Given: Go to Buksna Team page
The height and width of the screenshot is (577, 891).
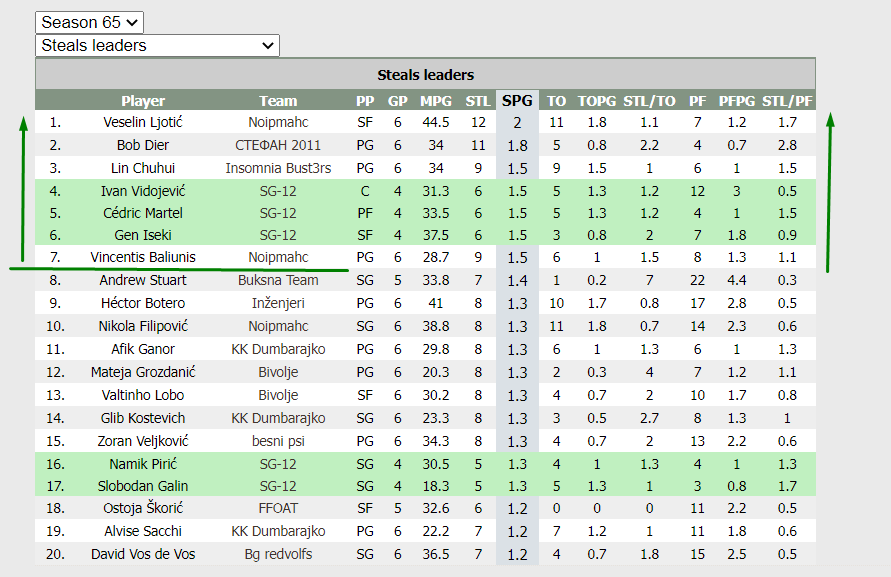Looking at the screenshot, I should click(x=278, y=280).
